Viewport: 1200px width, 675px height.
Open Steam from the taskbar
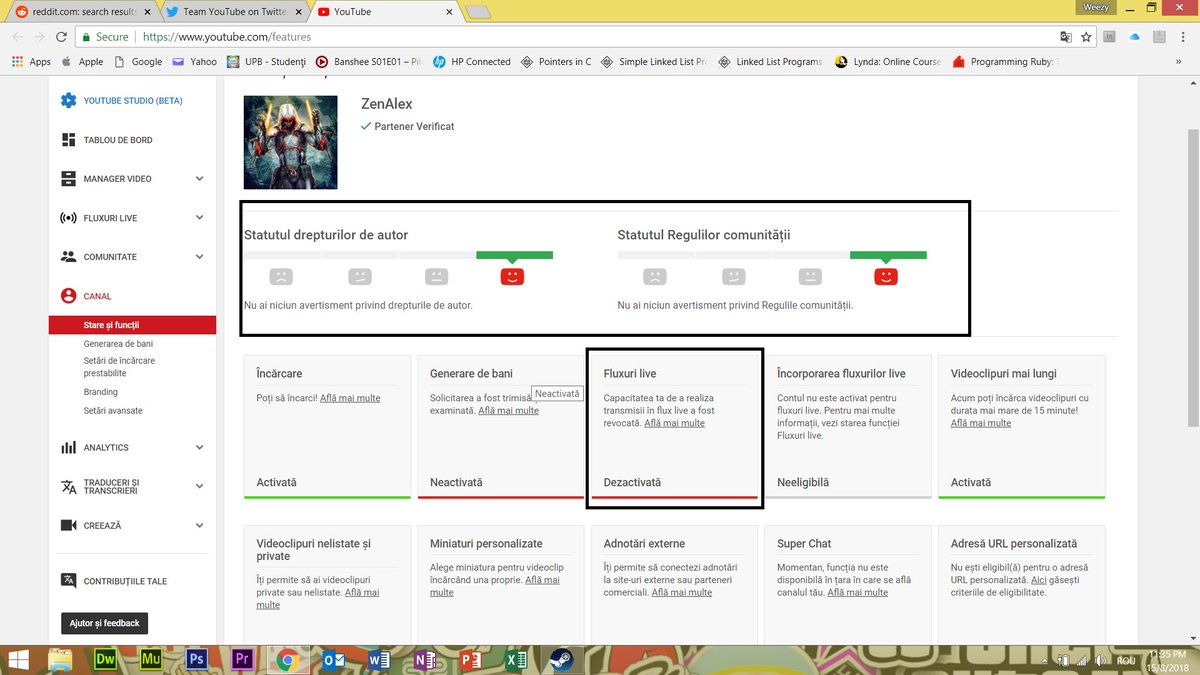[561, 660]
